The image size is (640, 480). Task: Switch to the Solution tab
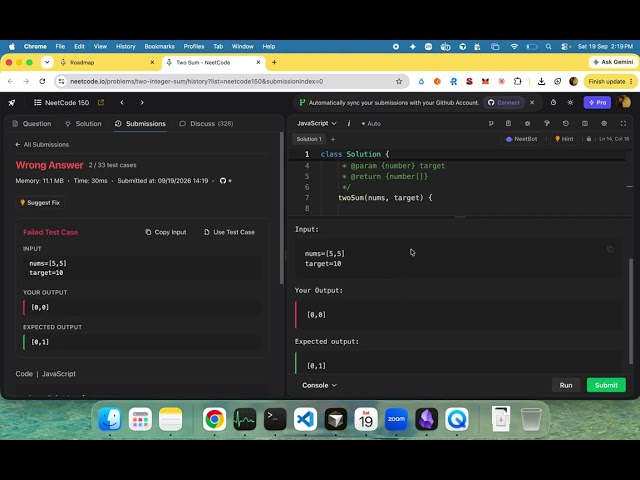[x=83, y=124]
